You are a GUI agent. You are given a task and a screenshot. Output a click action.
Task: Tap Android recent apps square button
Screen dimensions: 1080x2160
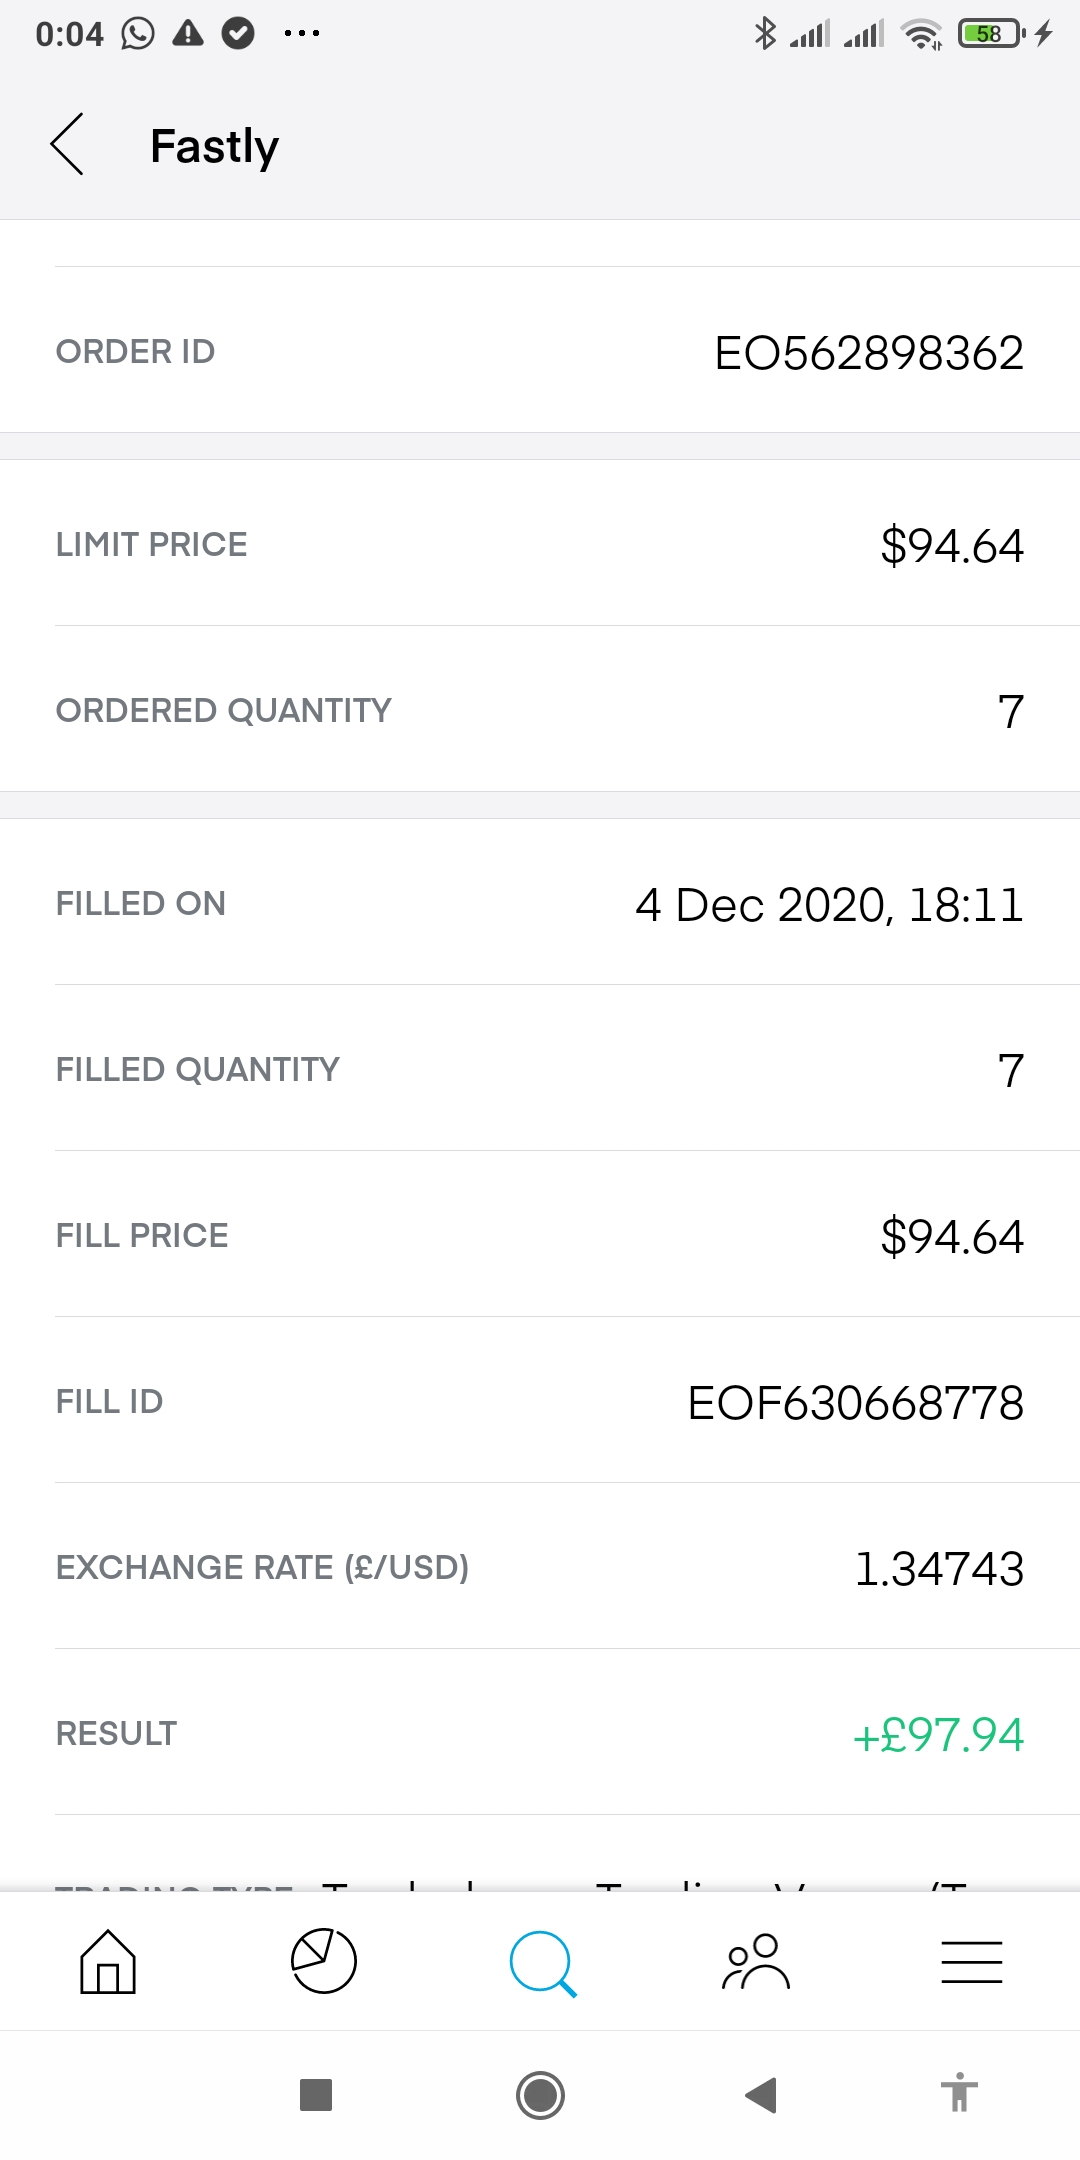316,2095
